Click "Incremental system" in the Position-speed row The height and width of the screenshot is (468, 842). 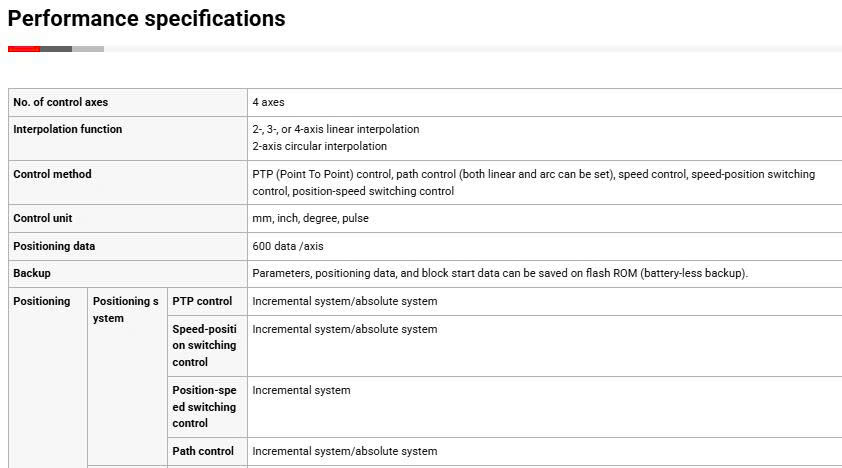[301, 390]
